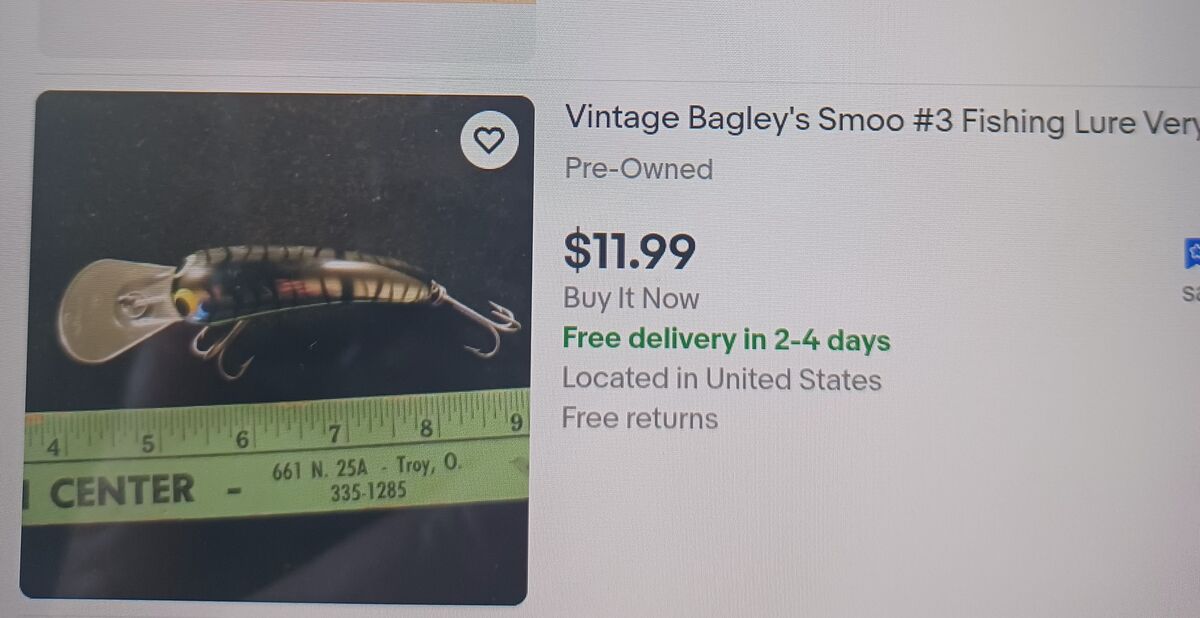The height and width of the screenshot is (618, 1200).
Task: Click the yellow eye of the lure
Action: 185,300
